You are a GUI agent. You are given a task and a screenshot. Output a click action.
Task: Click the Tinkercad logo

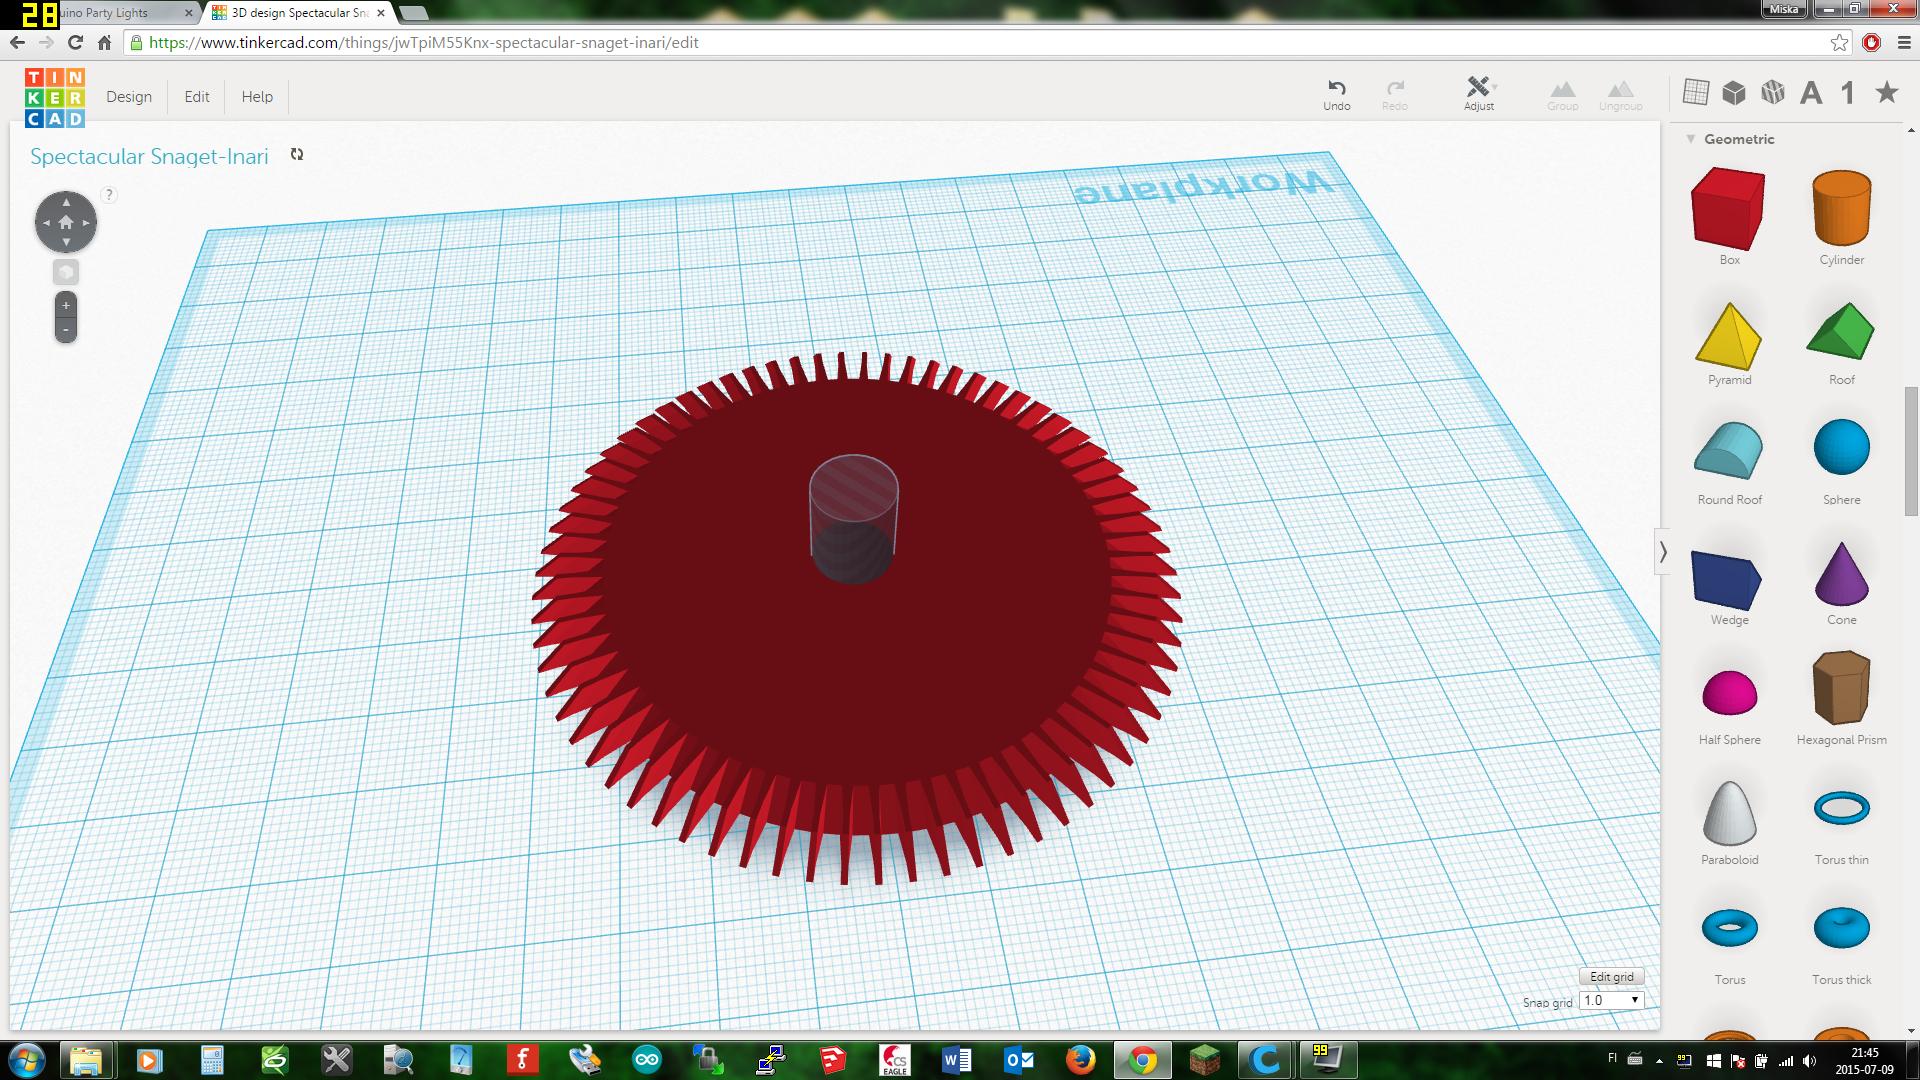55,98
